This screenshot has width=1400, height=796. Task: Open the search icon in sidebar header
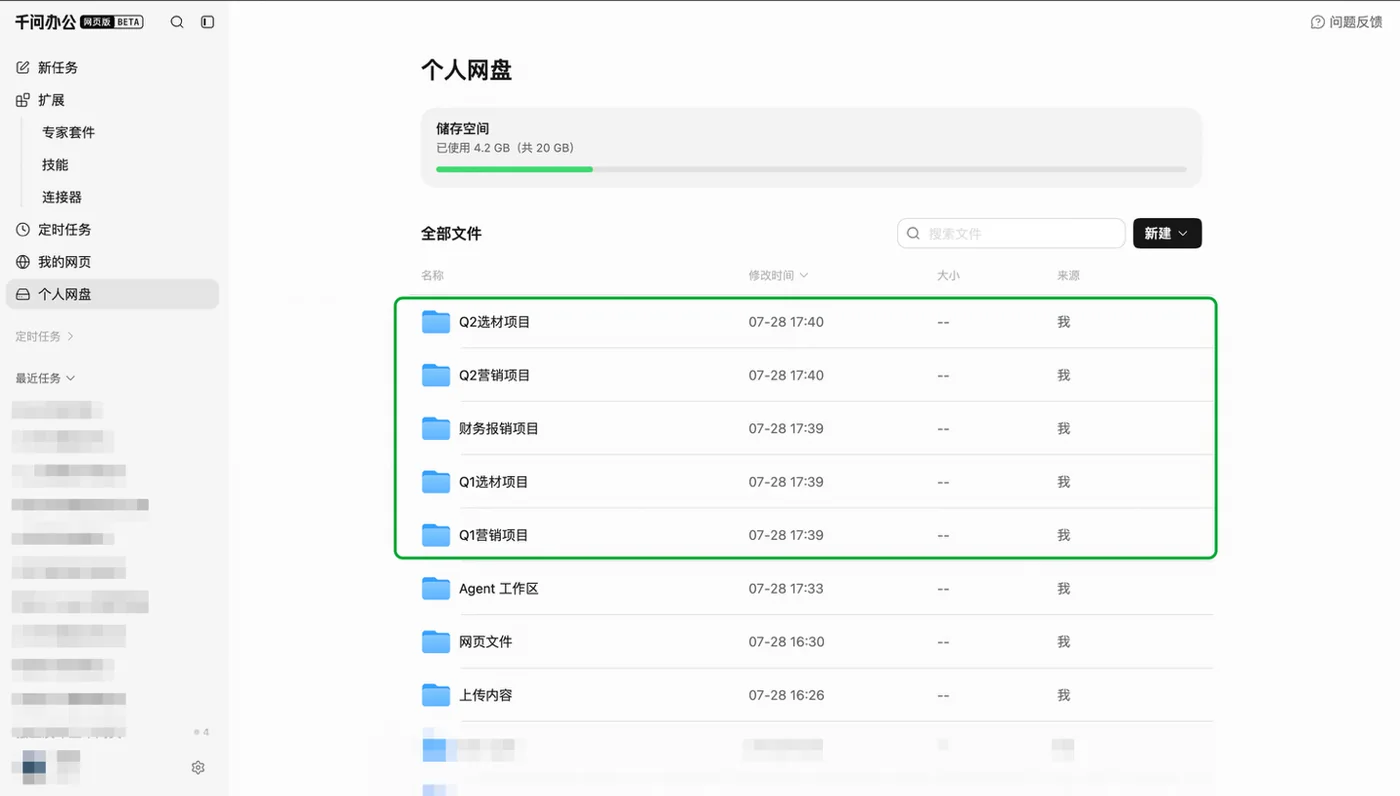[177, 22]
